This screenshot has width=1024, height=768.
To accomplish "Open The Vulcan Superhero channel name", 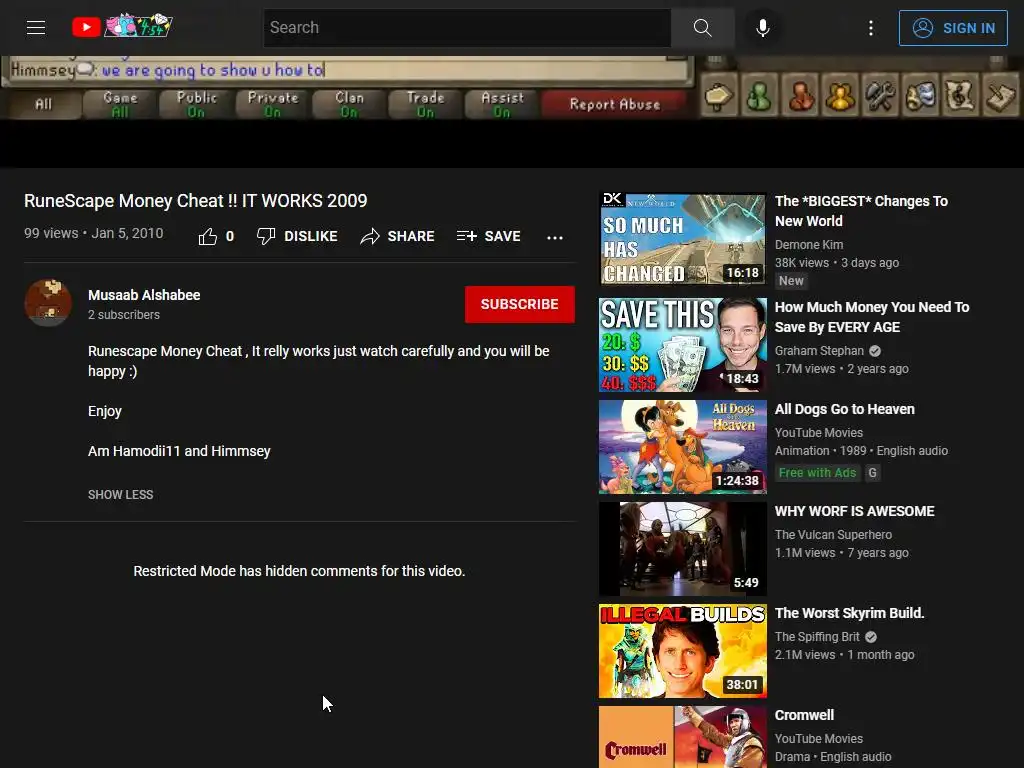I will pos(833,535).
